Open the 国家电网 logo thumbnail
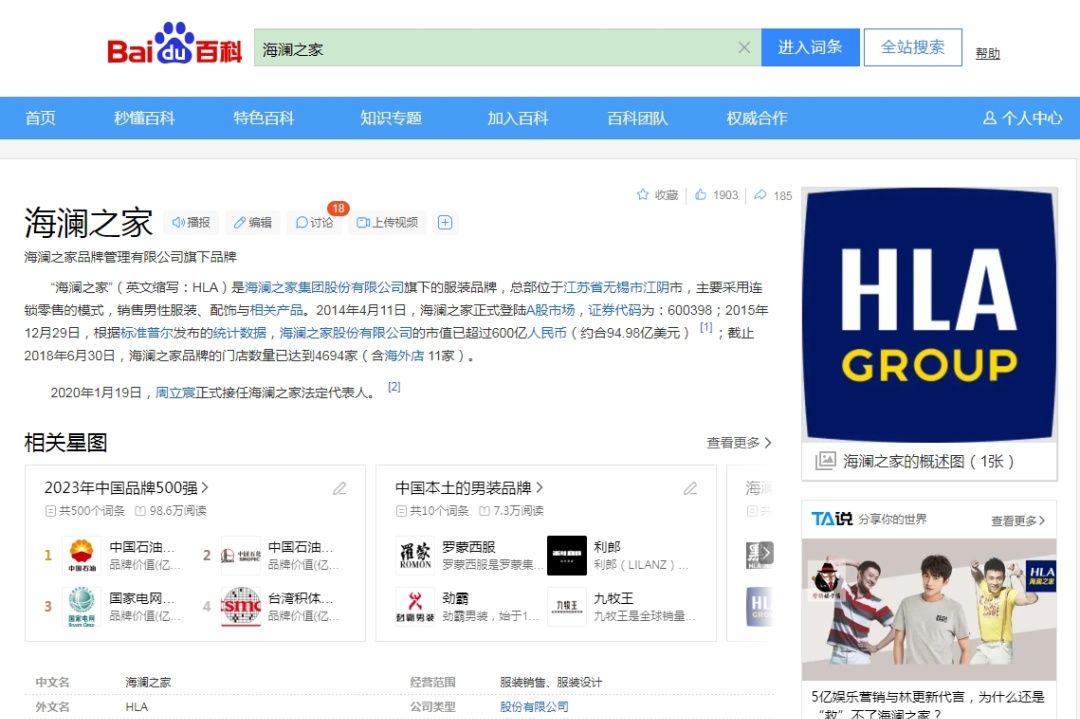This screenshot has height=719, width=1080. (81, 607)
